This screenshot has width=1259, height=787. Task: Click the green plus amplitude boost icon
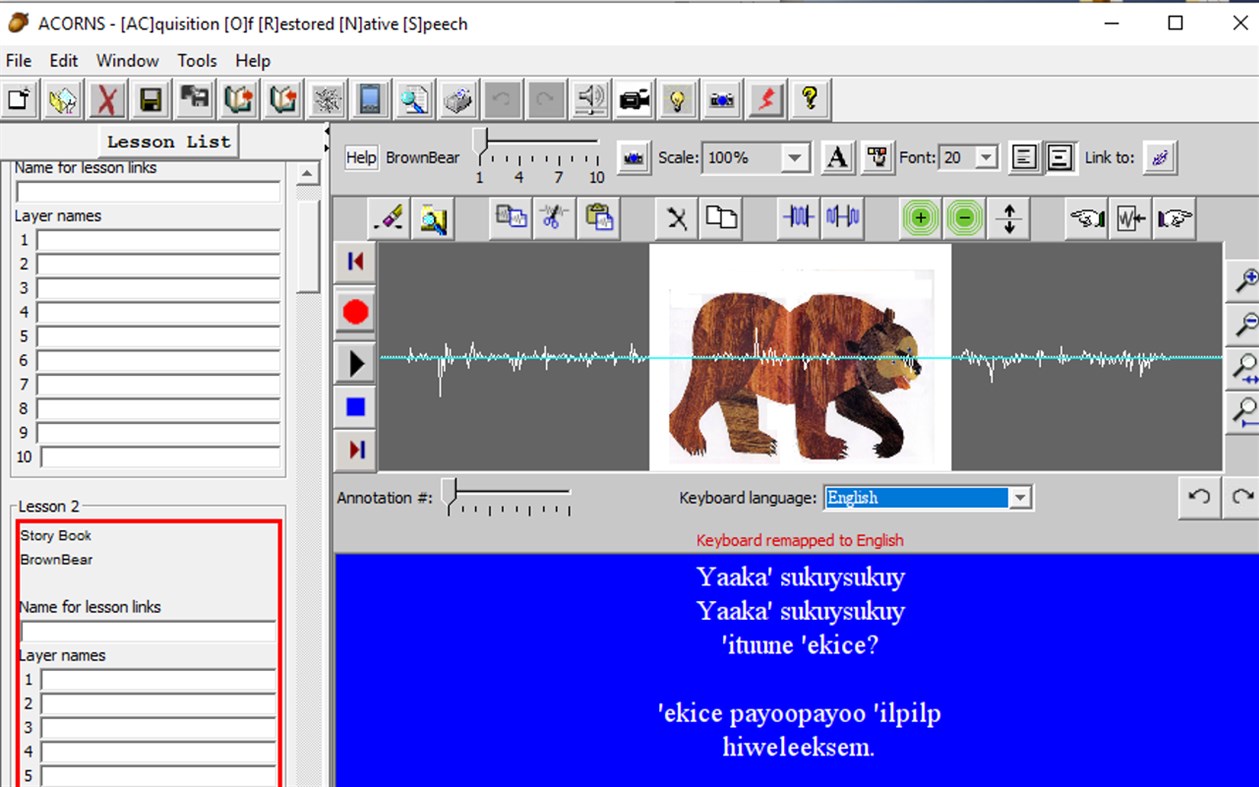[919, 218]
